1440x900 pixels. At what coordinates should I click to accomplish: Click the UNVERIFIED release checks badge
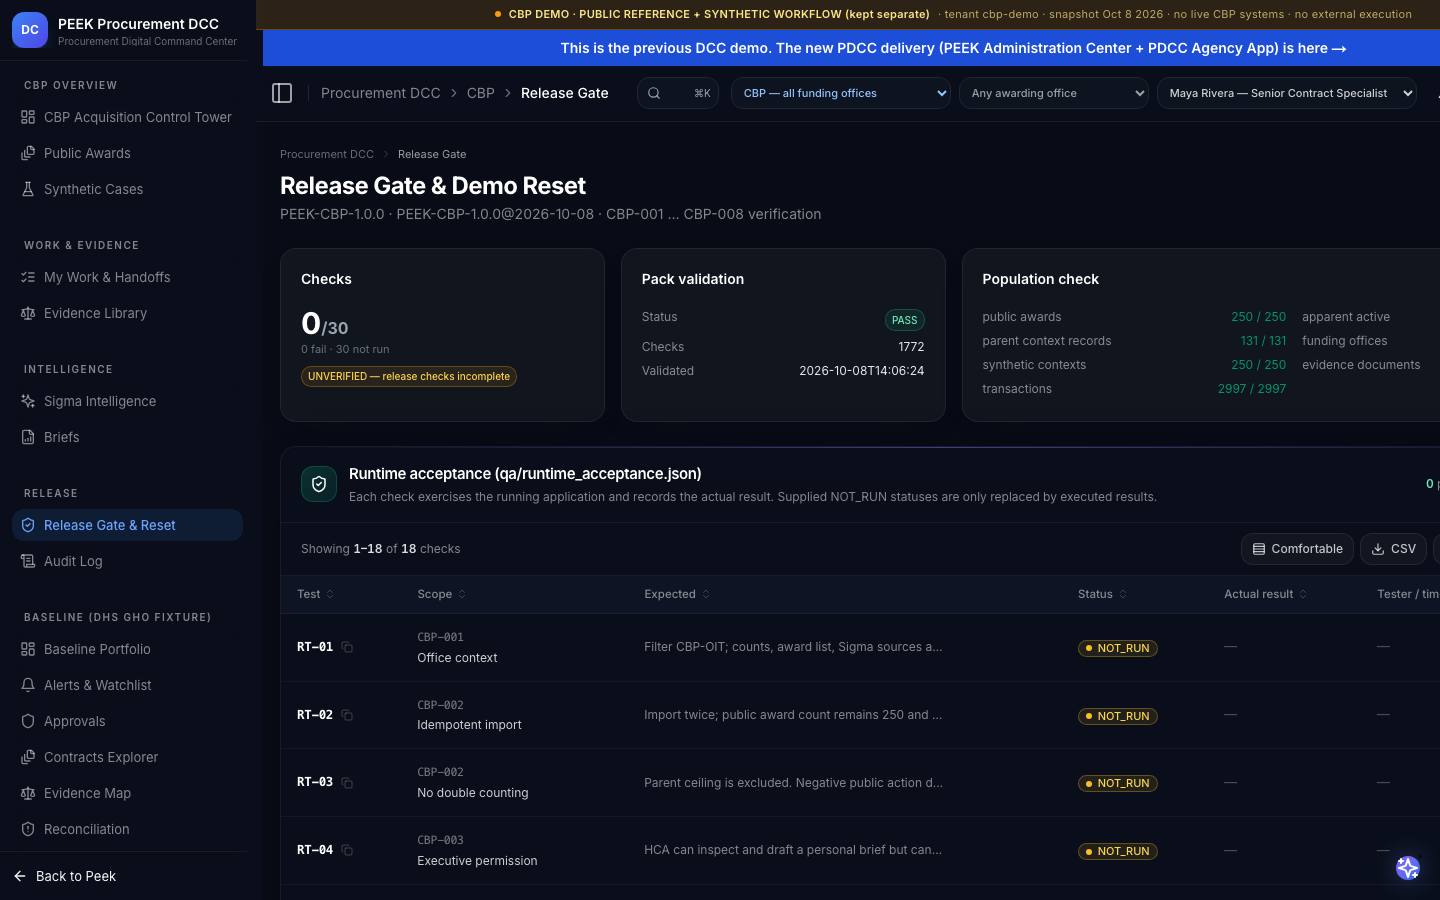(x=409, y=377)
